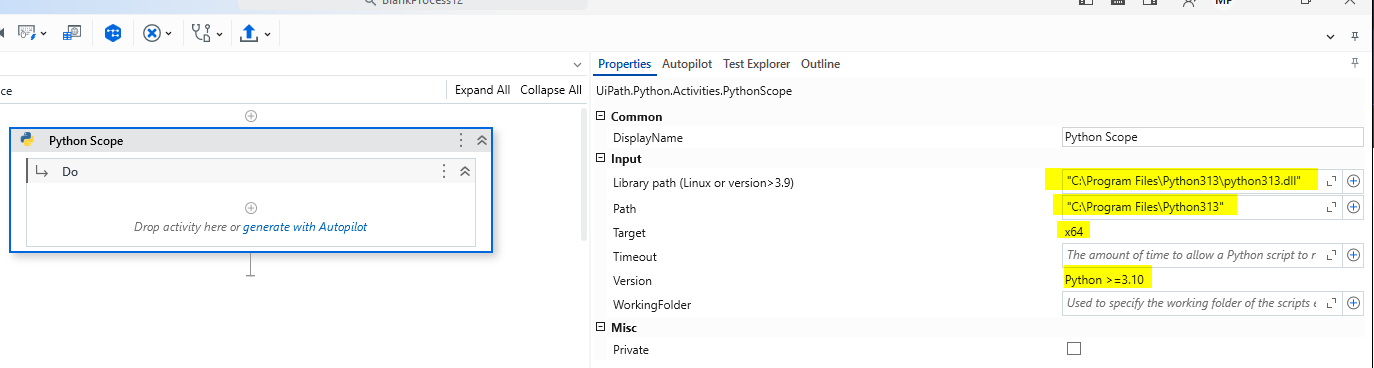
Task: Click plus button beside Library path
Action: click(1353, 181)
